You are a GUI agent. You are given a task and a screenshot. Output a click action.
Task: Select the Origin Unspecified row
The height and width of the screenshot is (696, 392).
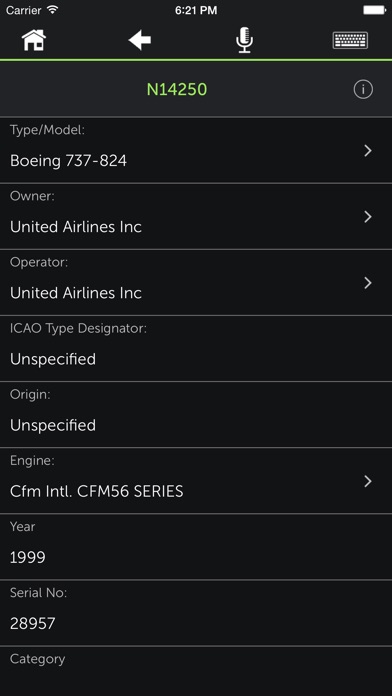click(x=196, y=415)
